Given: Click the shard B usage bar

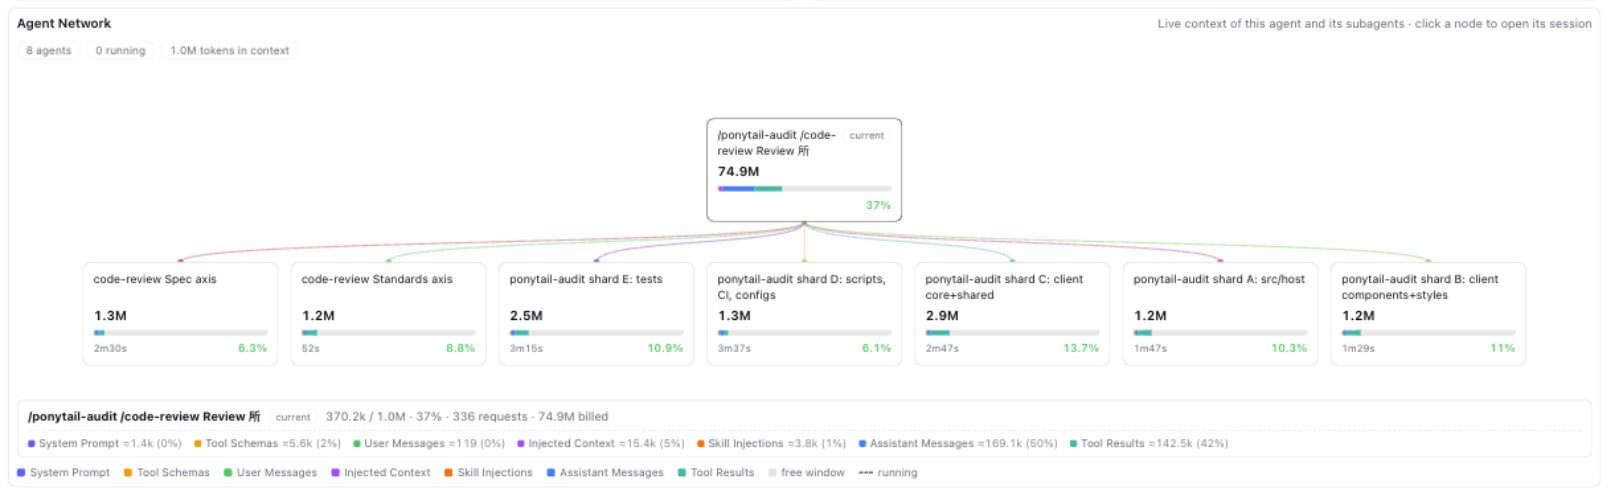Looking at the screenshot, I should [1428, 332].
